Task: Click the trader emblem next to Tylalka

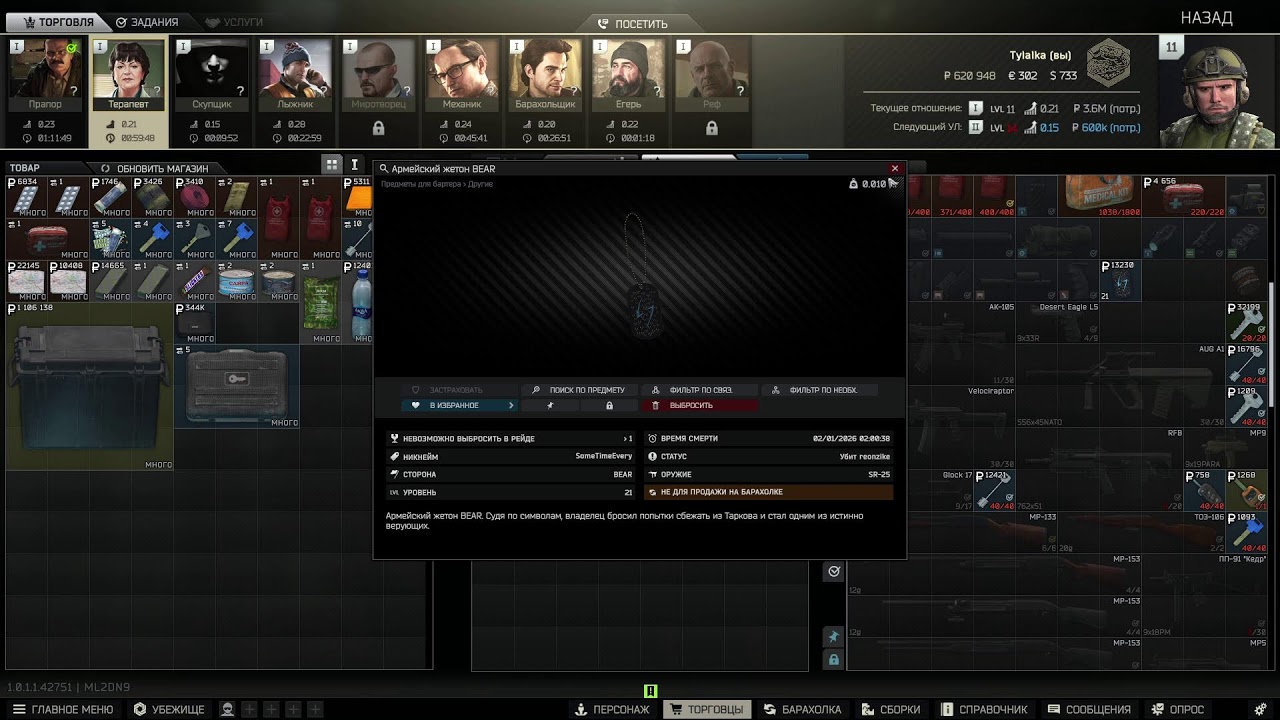Action: 1108,62
